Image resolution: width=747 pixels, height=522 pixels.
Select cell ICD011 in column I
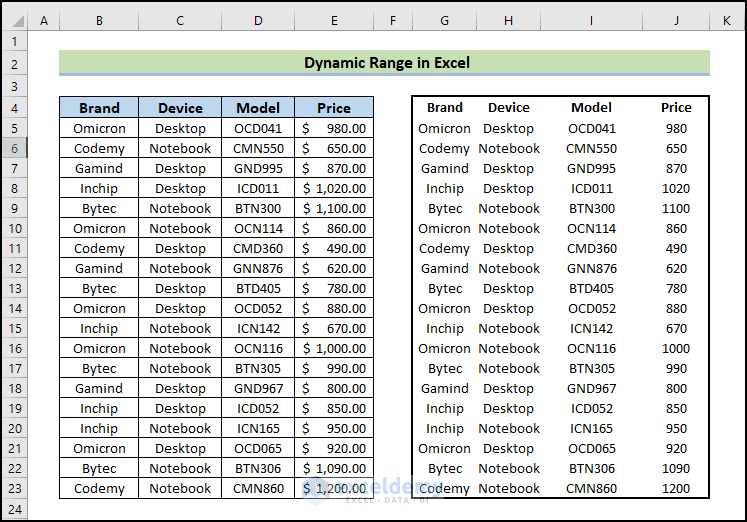(591, 188)
